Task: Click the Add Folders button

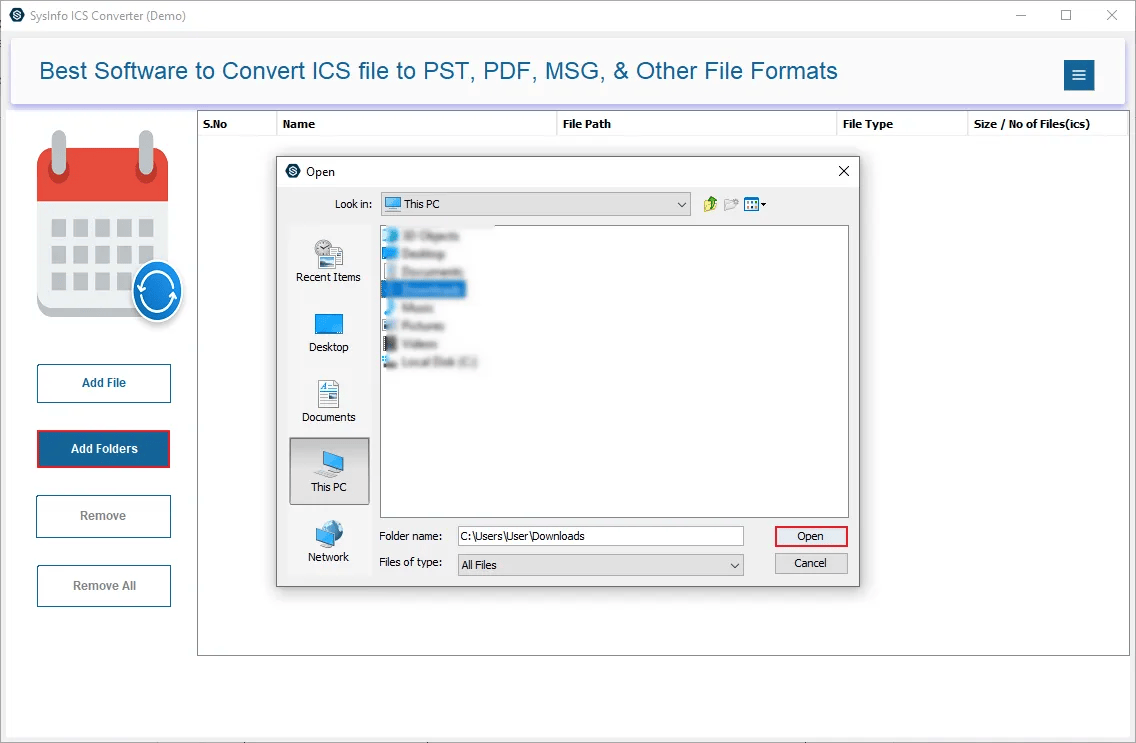Action: (x=104, y=449)
